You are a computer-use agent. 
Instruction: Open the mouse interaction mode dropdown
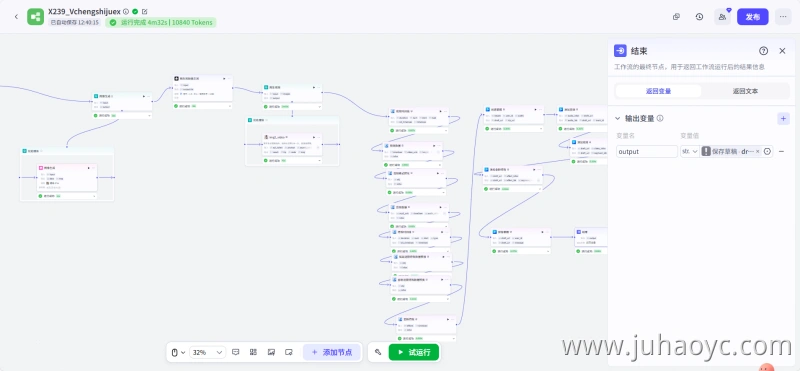(178, 352)
